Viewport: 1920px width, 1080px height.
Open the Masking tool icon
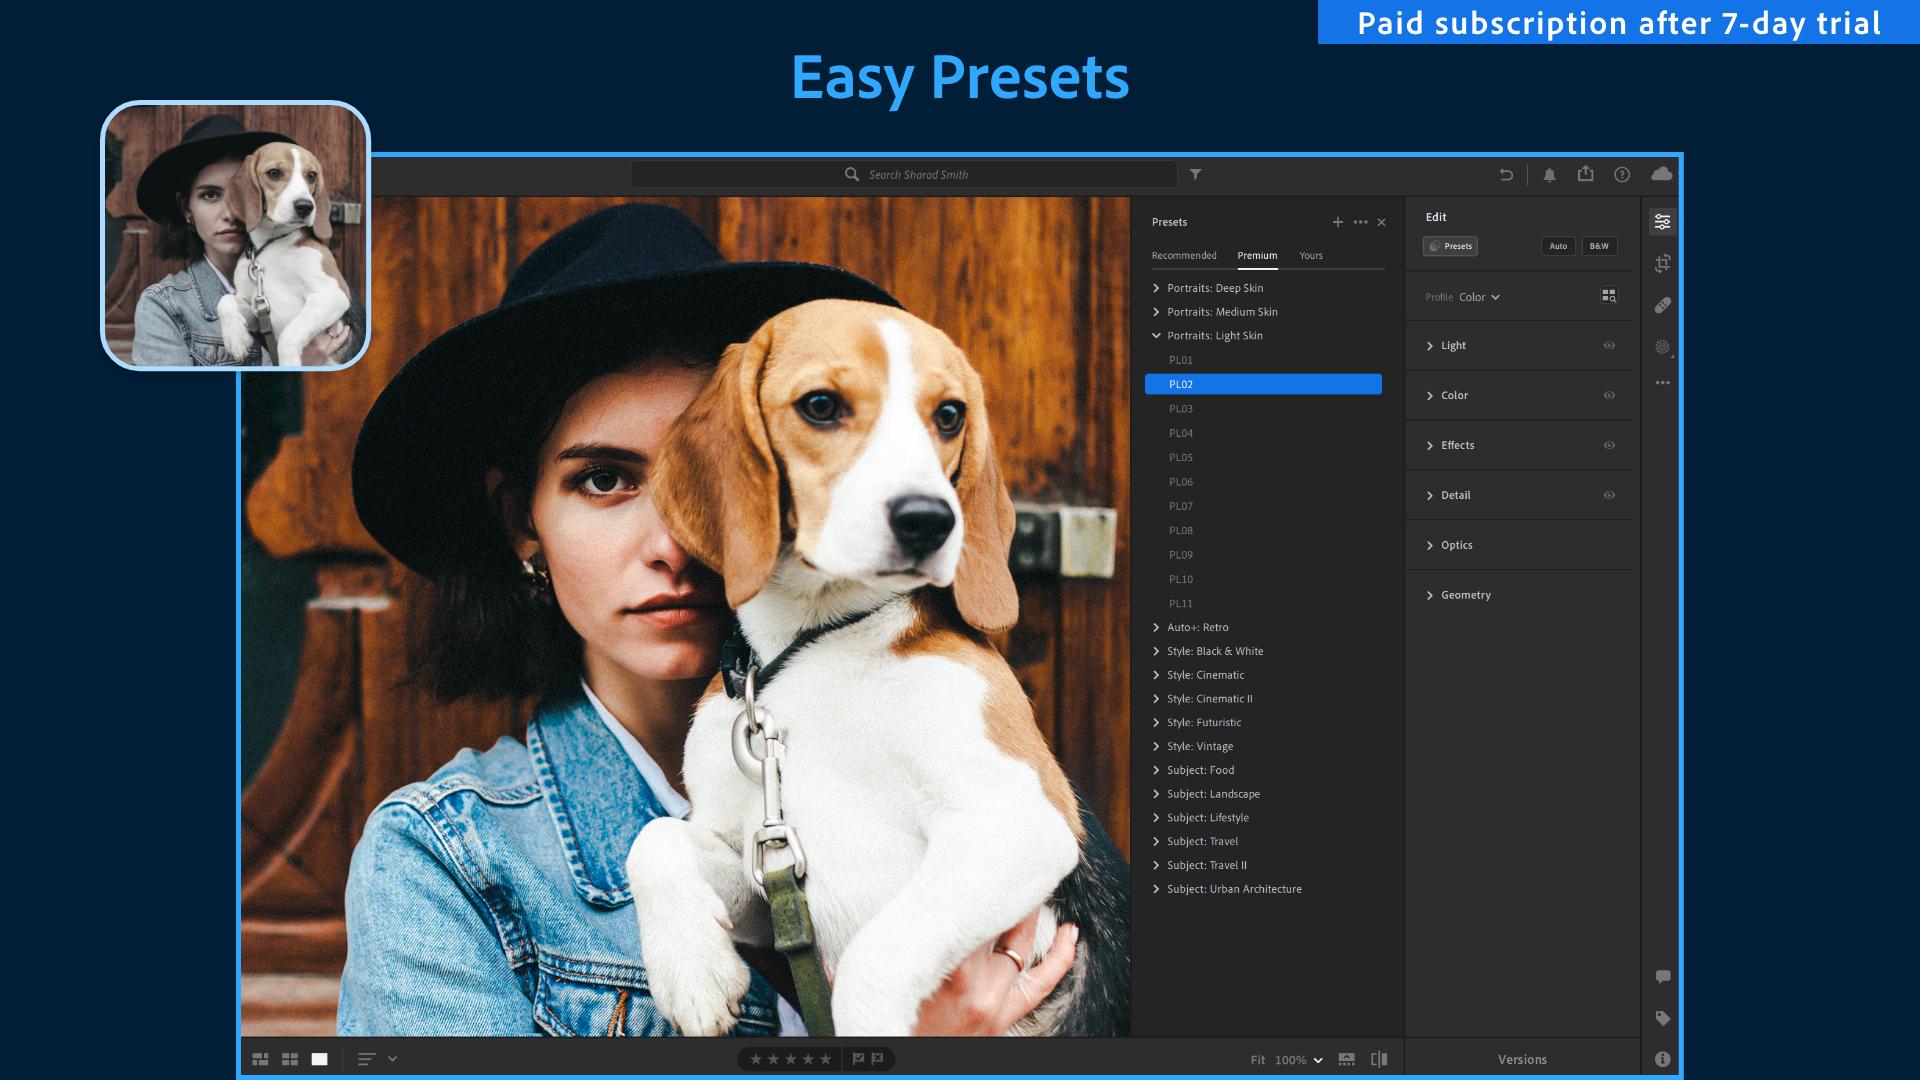pyautogui.click(x=1662, y=347)
